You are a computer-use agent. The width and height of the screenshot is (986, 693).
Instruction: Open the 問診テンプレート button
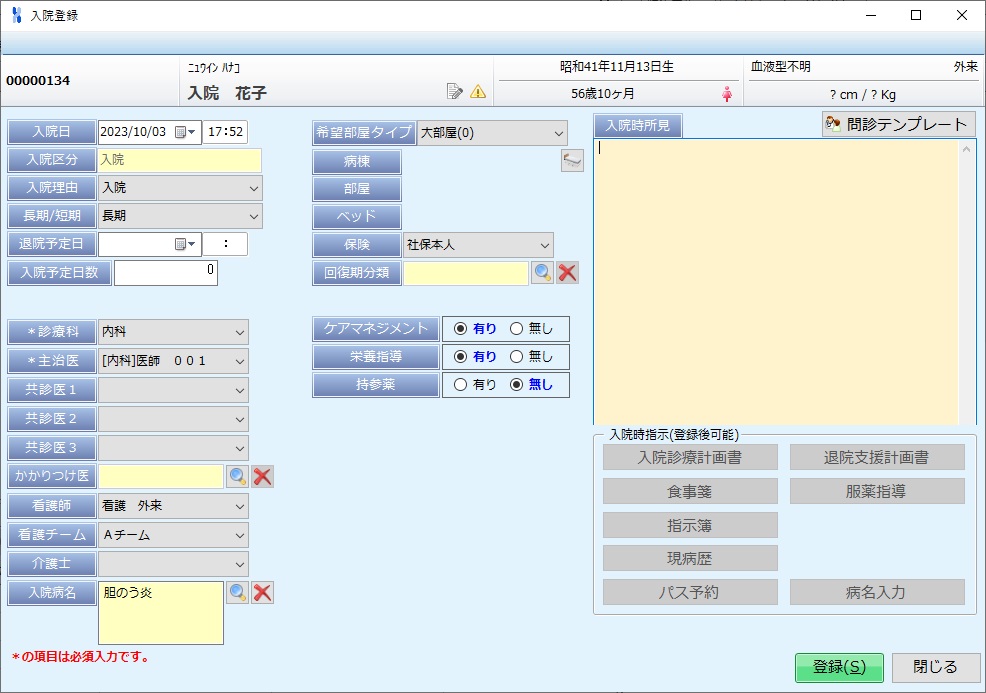click(x=897, y=124)
